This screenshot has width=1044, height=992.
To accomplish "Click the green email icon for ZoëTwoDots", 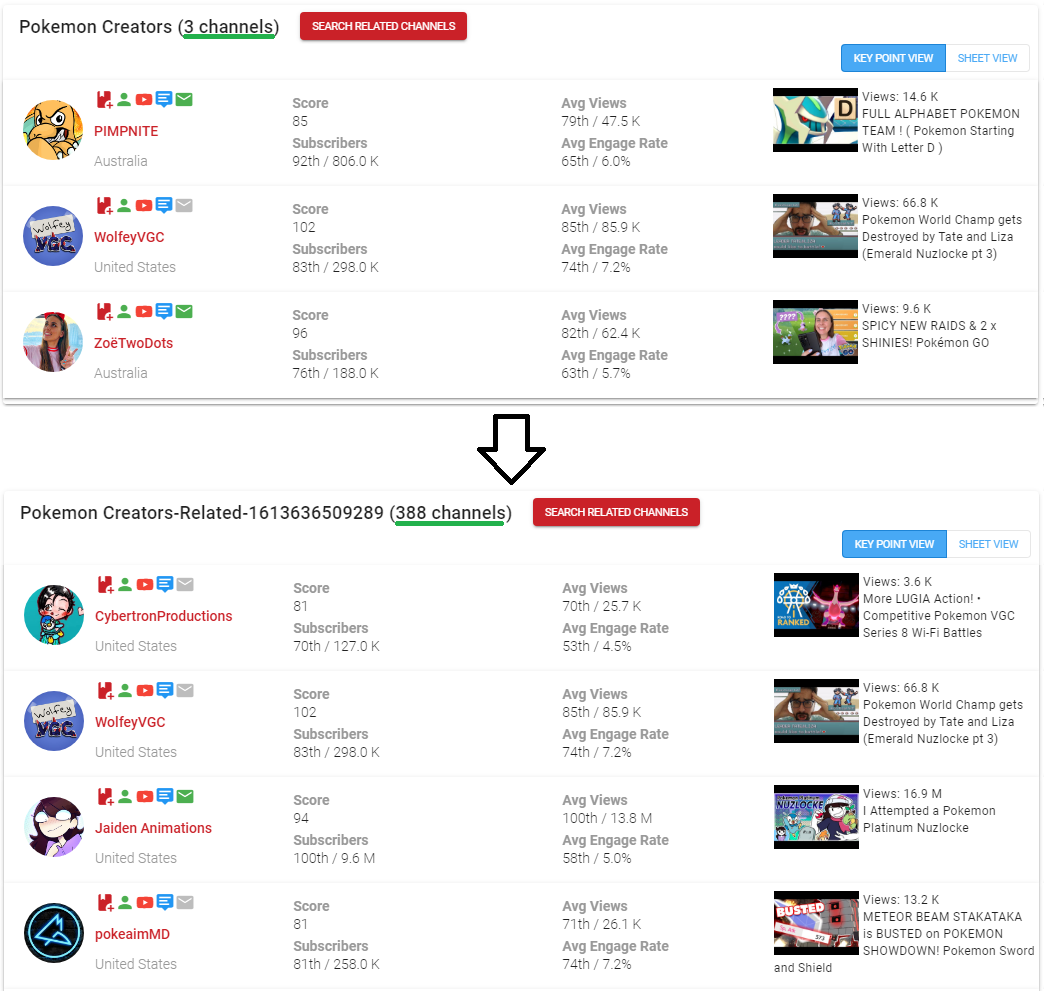I will (184, 311).
